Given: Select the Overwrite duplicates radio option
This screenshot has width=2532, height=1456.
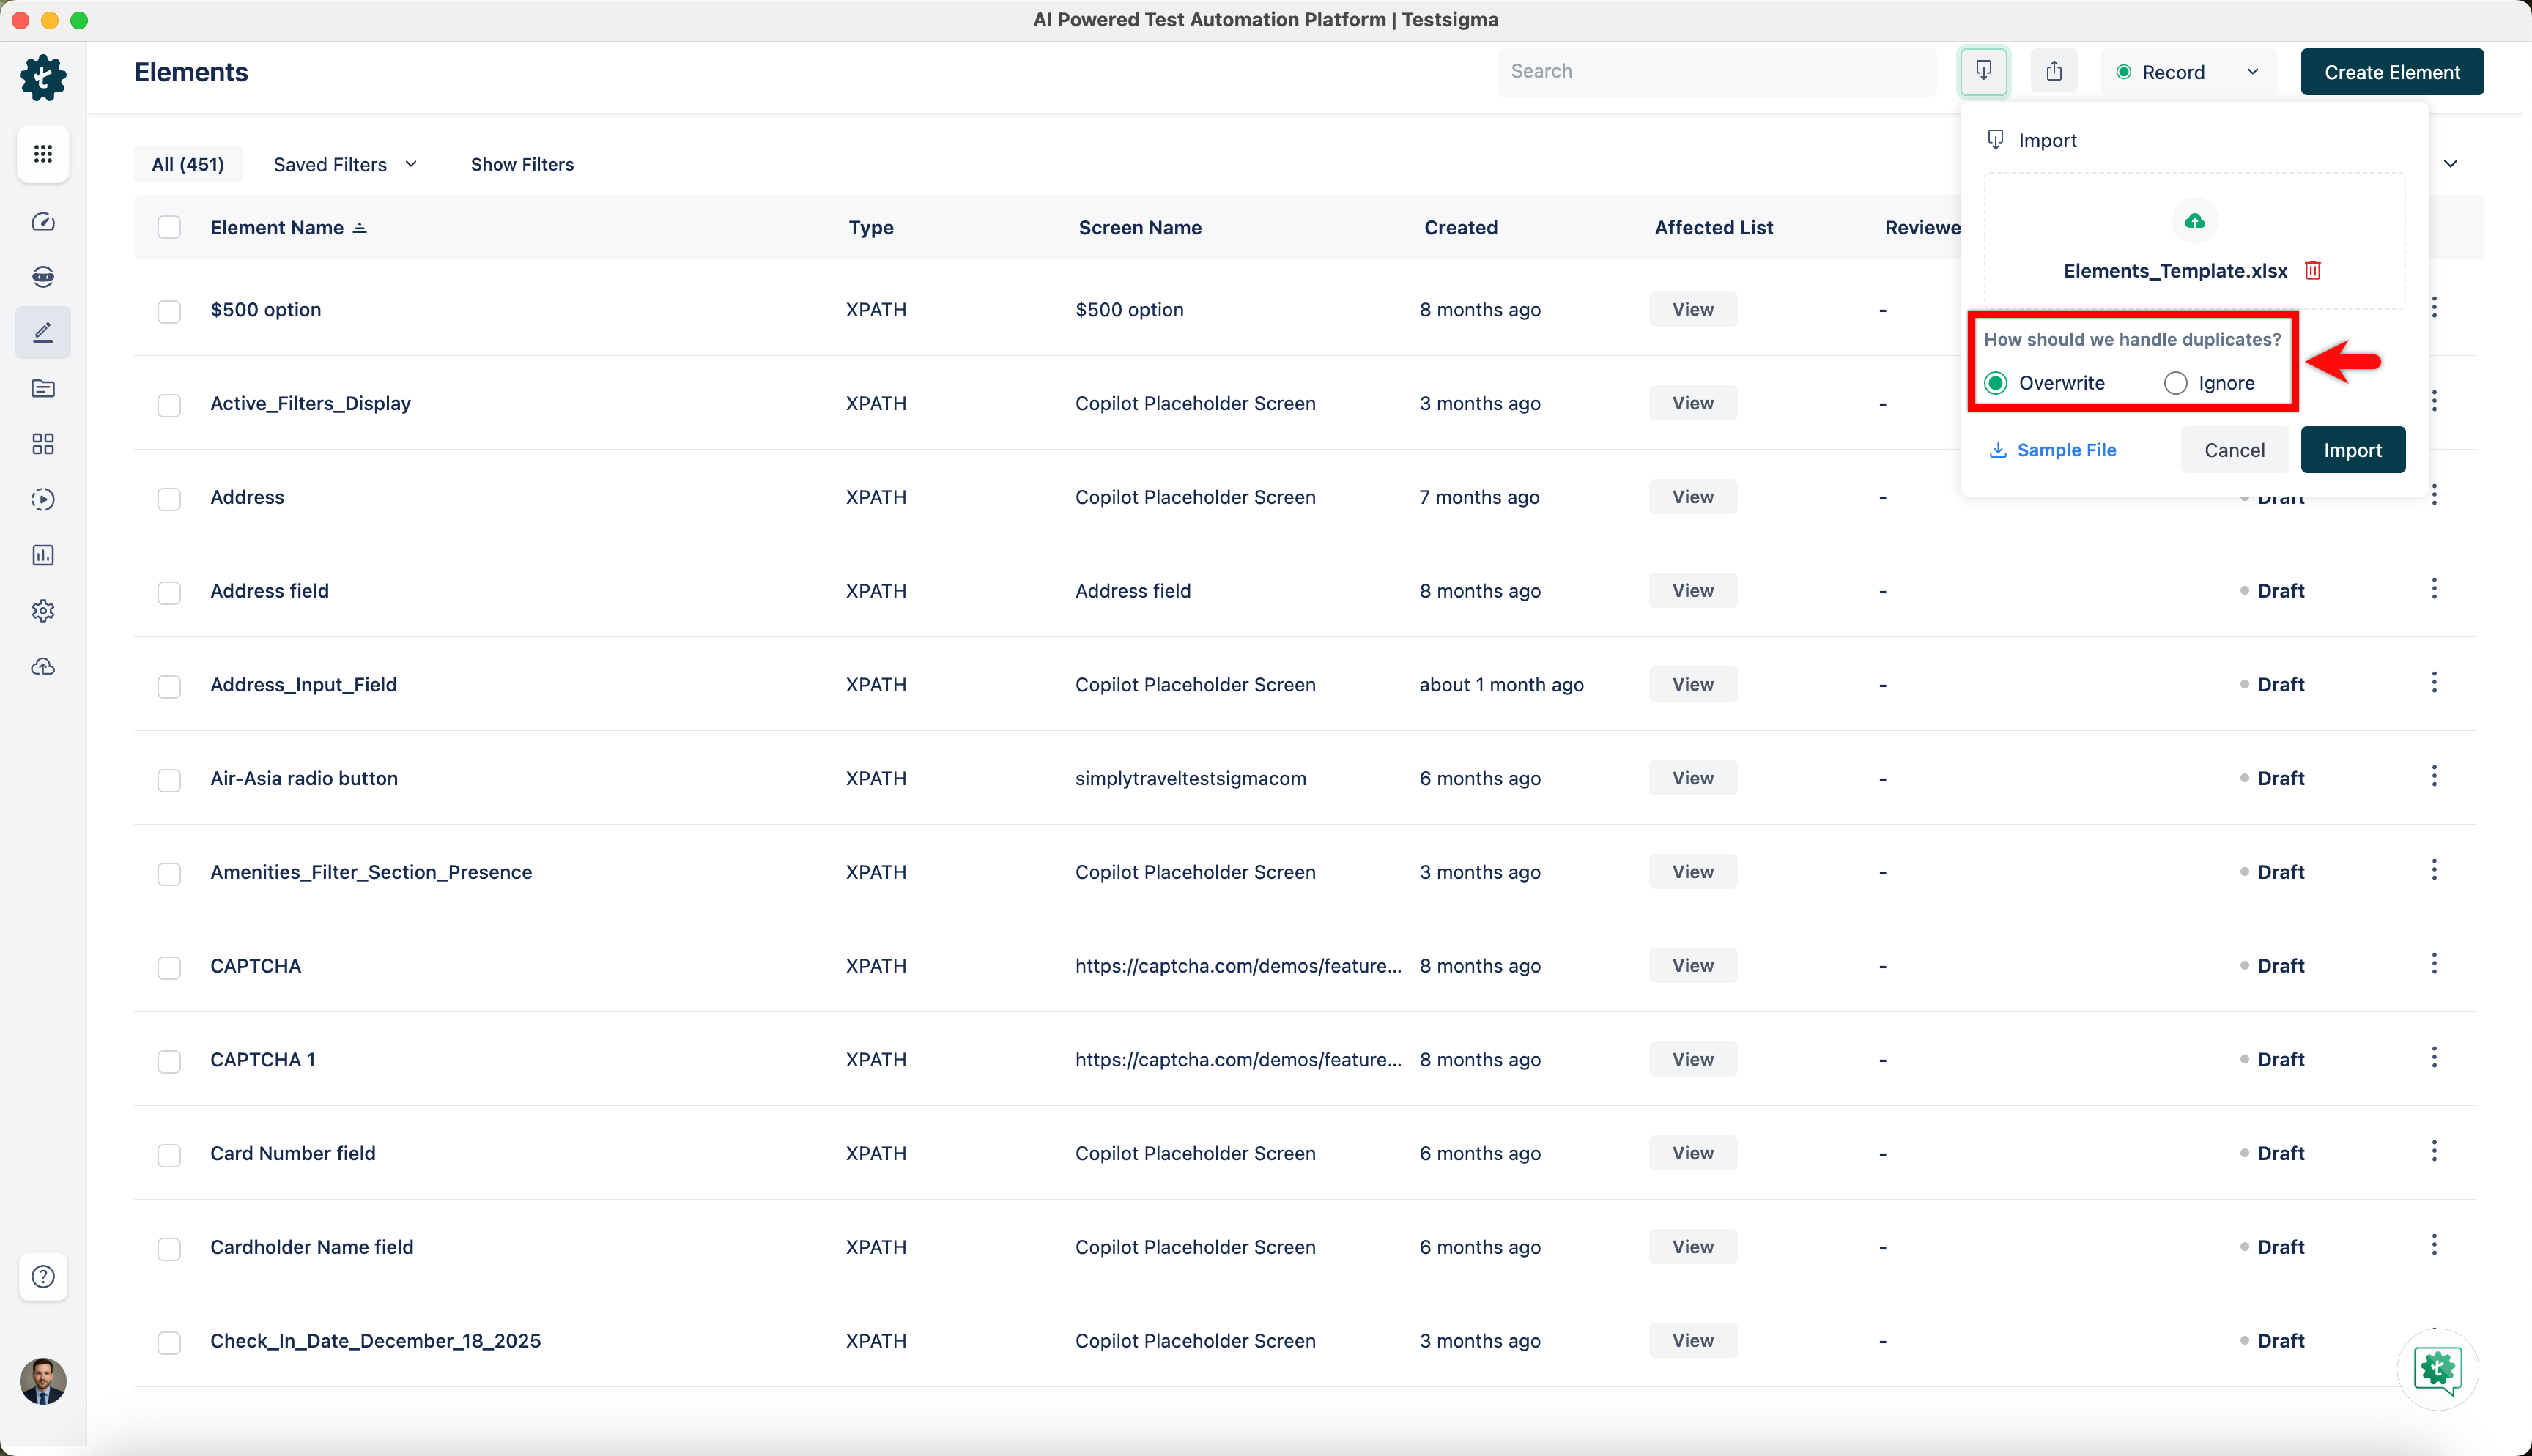Looking at the screenshot, I should coord(1996,383).
